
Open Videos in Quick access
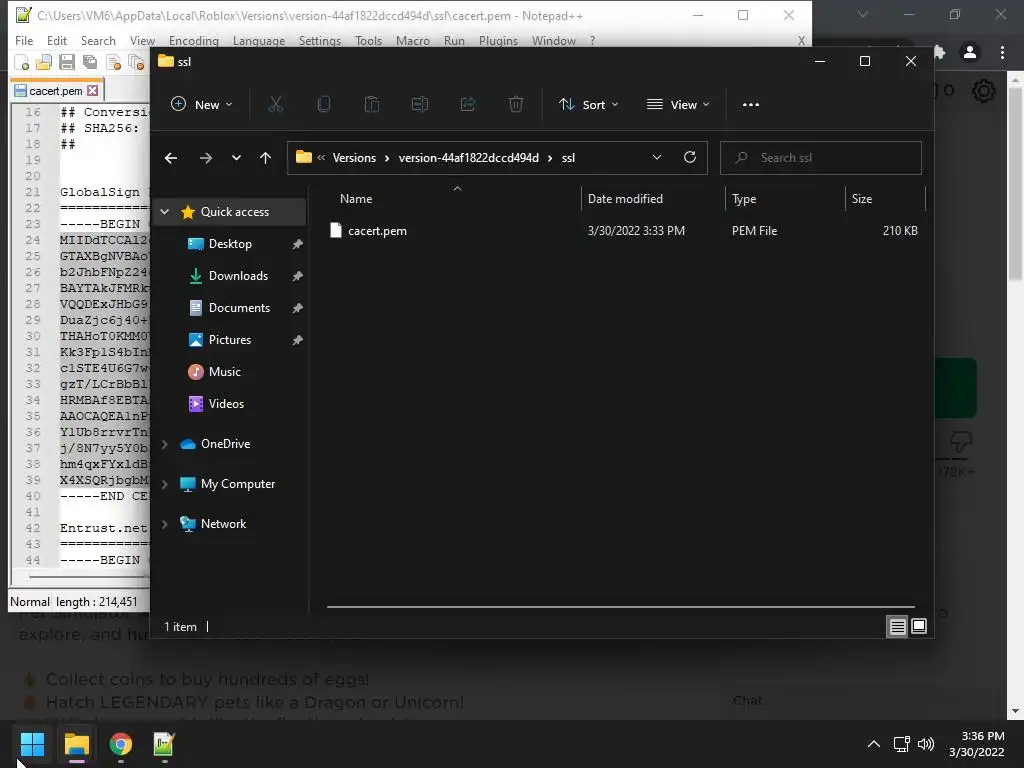[226, 404]
